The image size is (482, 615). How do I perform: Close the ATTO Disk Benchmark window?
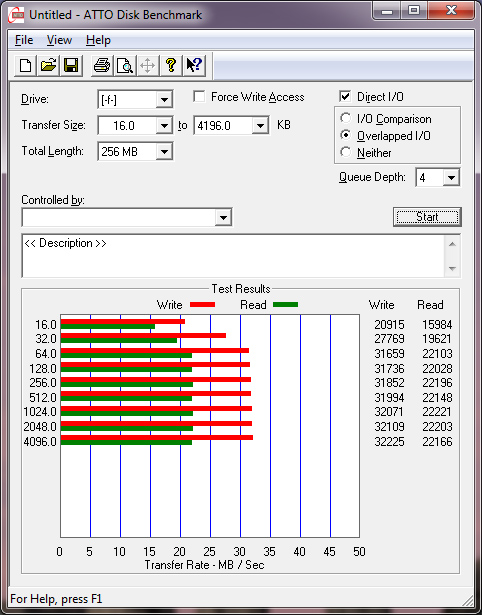451,11
